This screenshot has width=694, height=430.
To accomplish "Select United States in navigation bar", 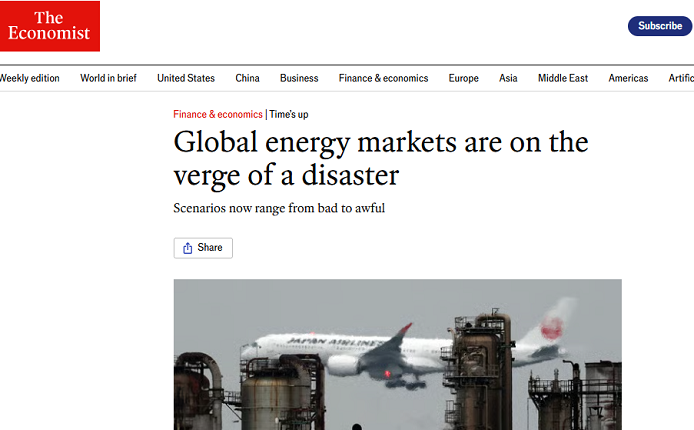I will click(x=186, y=78).
